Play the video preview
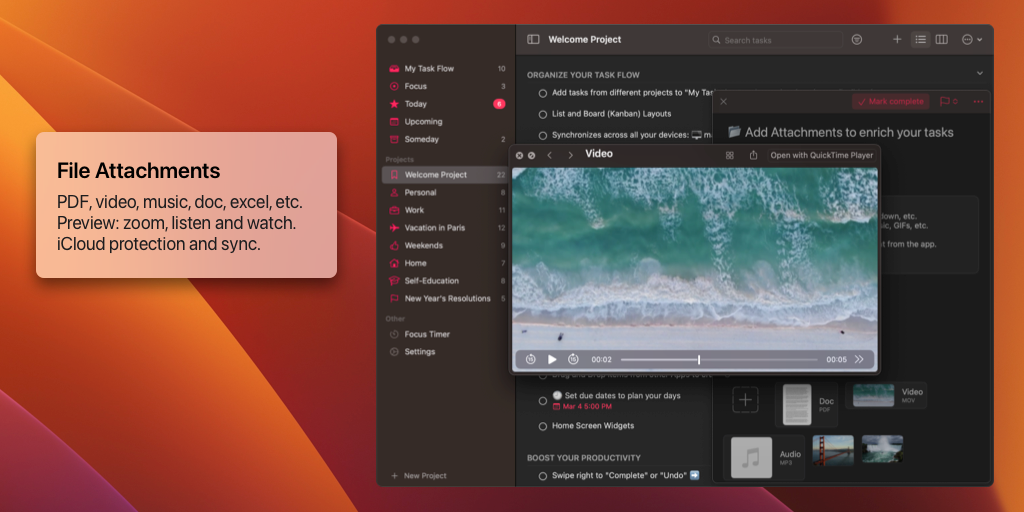This screenshot has width=1024, height=512. (552, 359)
